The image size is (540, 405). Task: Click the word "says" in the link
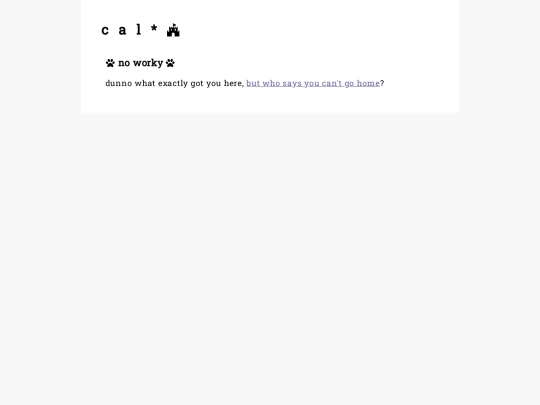click(x=292, y=84)
